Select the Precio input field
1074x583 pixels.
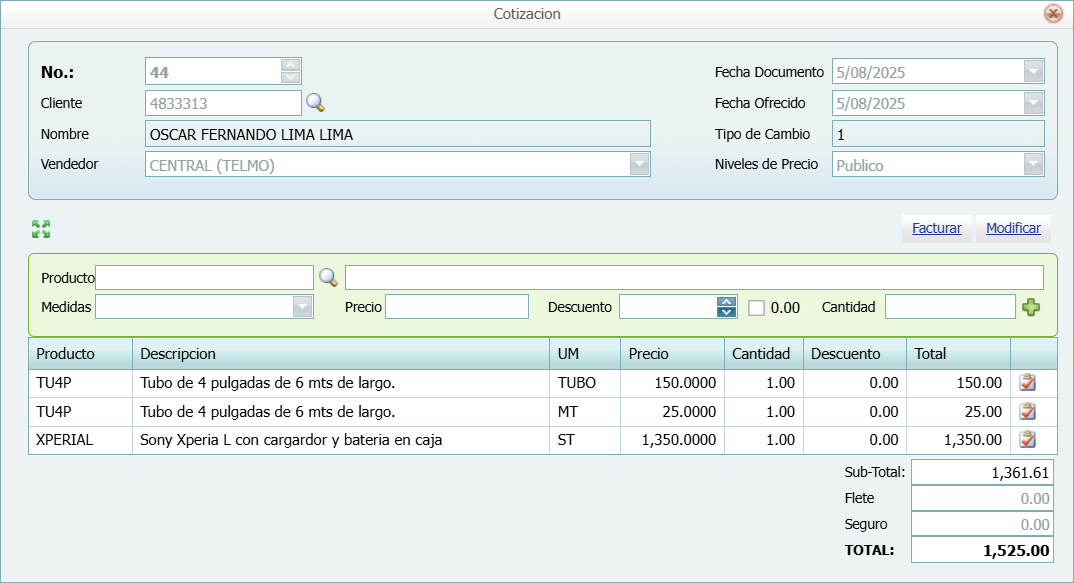(x=456, y=307)
